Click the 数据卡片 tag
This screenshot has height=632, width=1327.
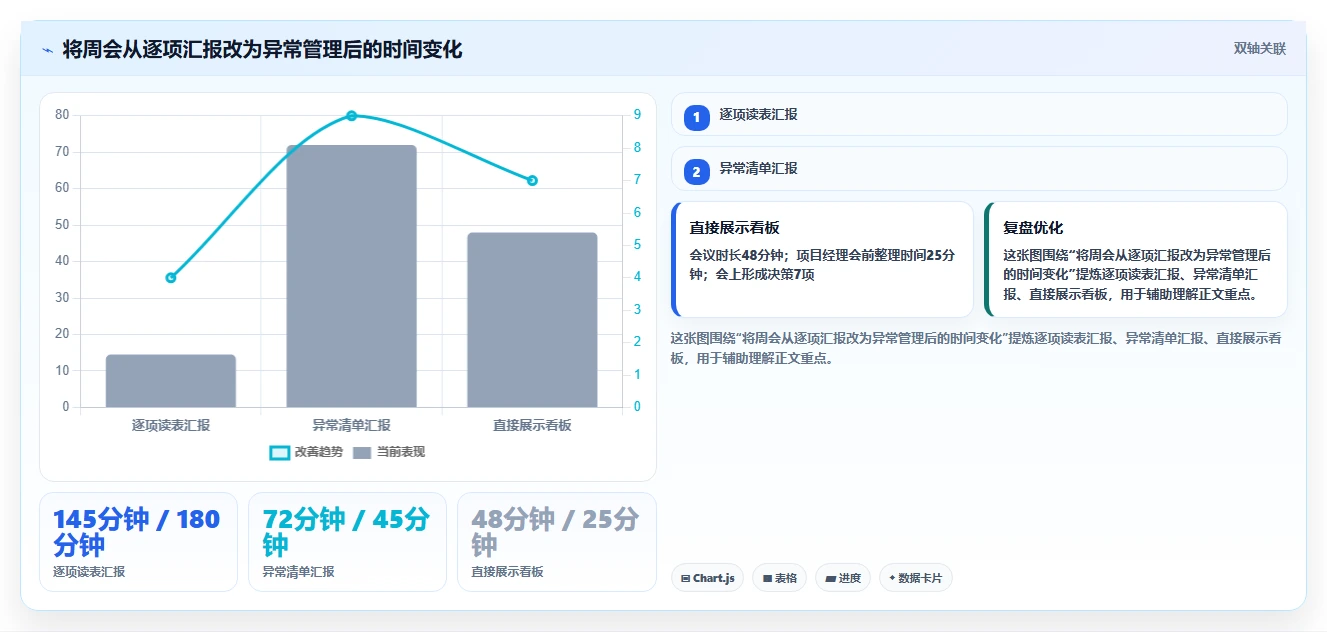click(916, 578)
